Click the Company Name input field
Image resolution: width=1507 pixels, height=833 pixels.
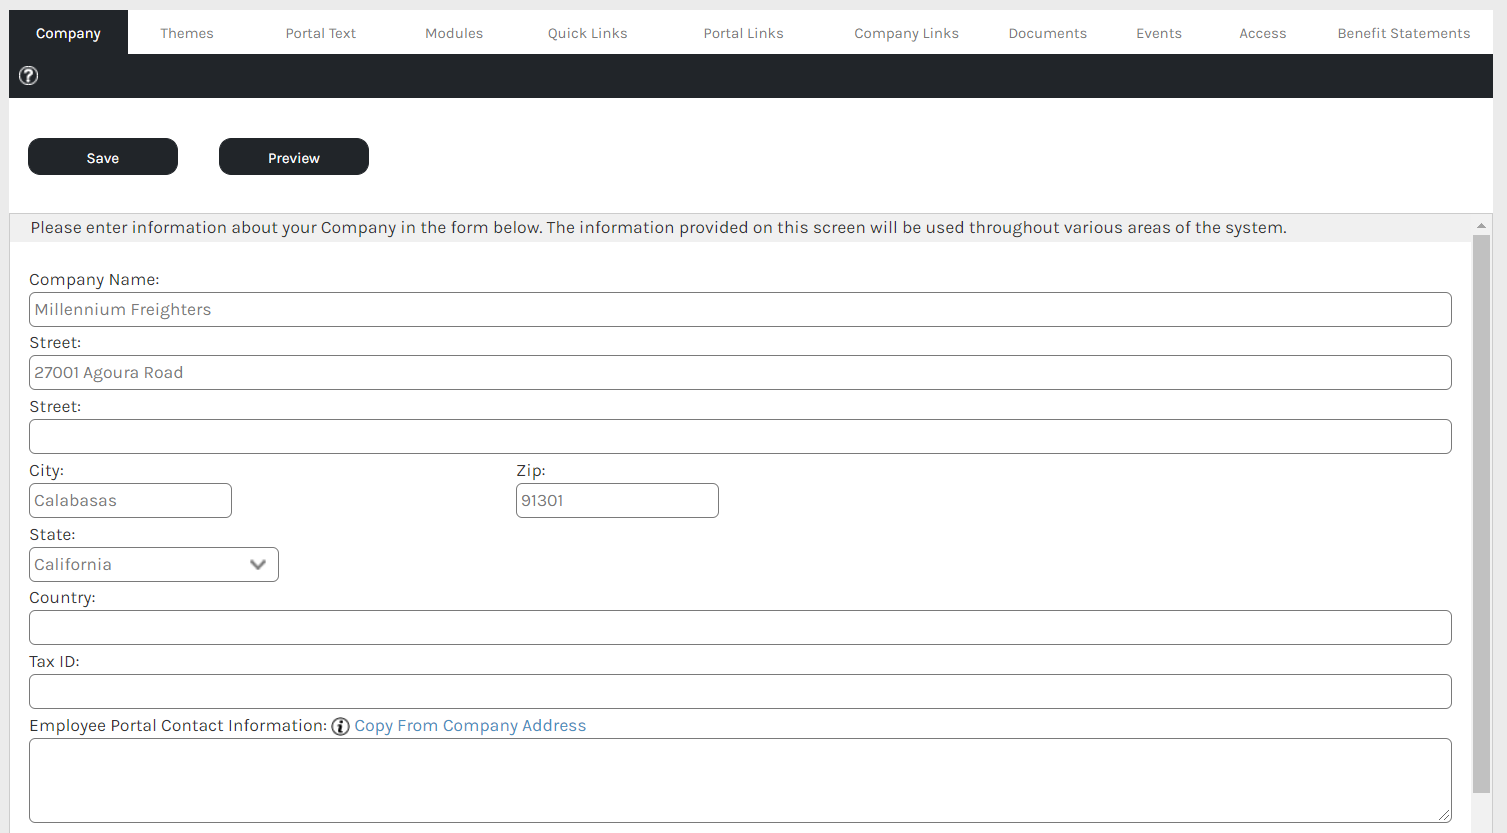(740, 310)
